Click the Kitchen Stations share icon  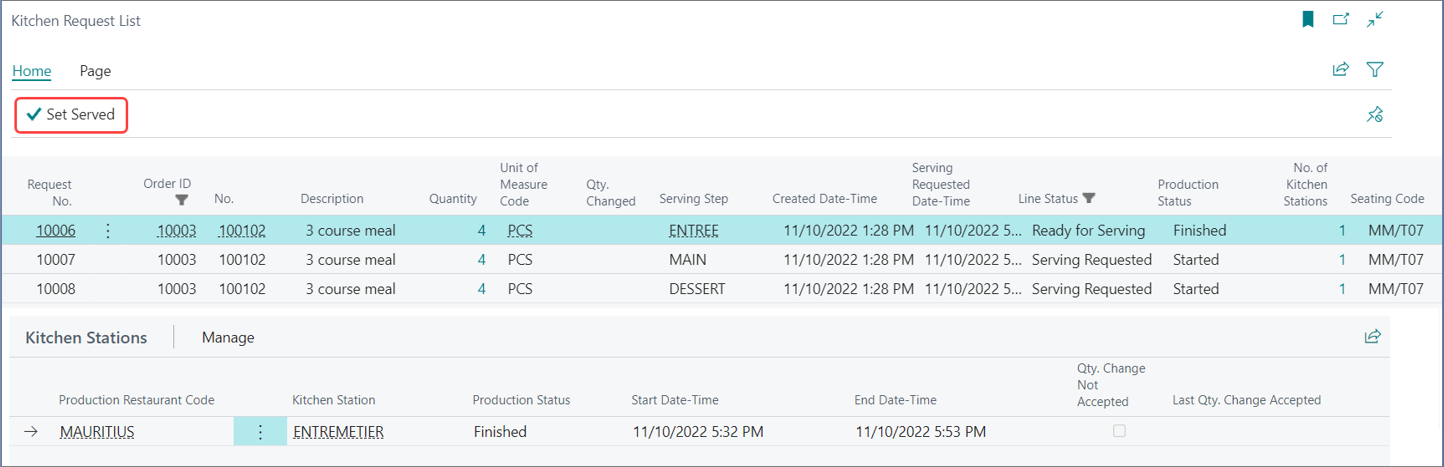pyautogui.click(x=1373, y=337)
